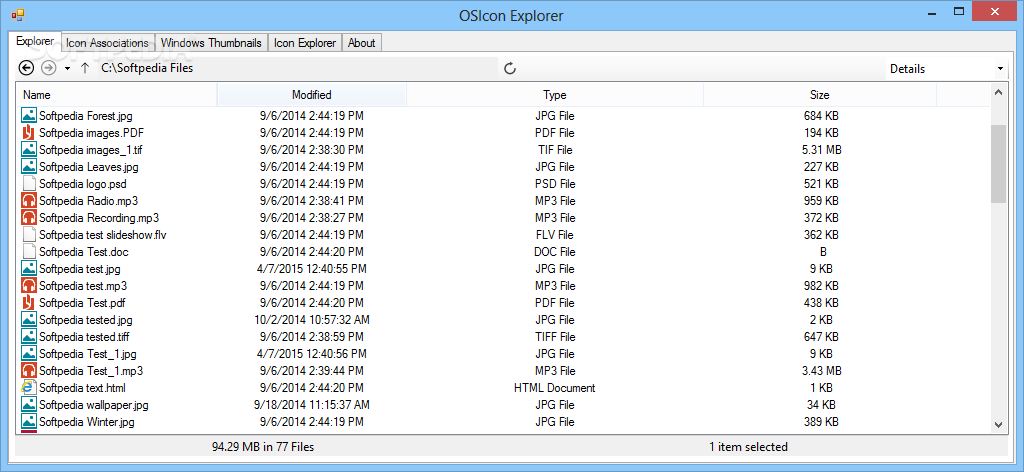Close the OSIcon Explorer window
This screenshot has width=1024, height=472.
coord(996,11)
